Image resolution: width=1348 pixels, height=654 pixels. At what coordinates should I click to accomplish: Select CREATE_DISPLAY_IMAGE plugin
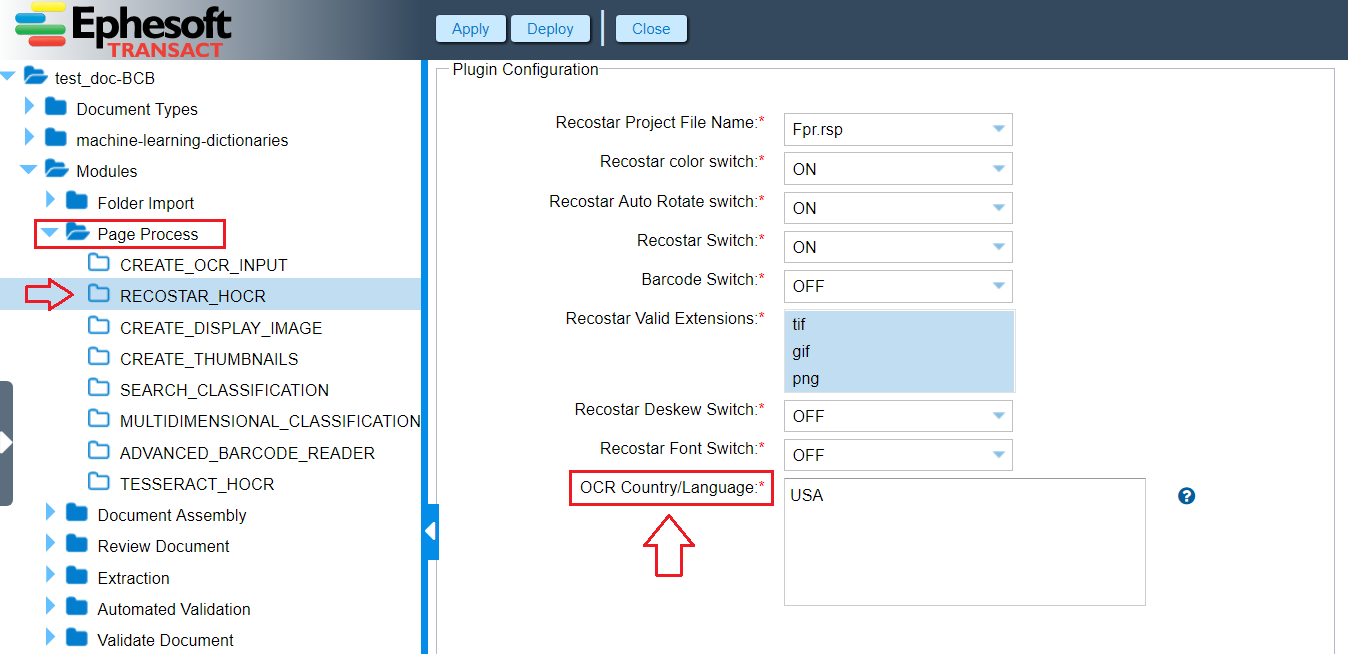pyautogui.click(x=221, y=328)
